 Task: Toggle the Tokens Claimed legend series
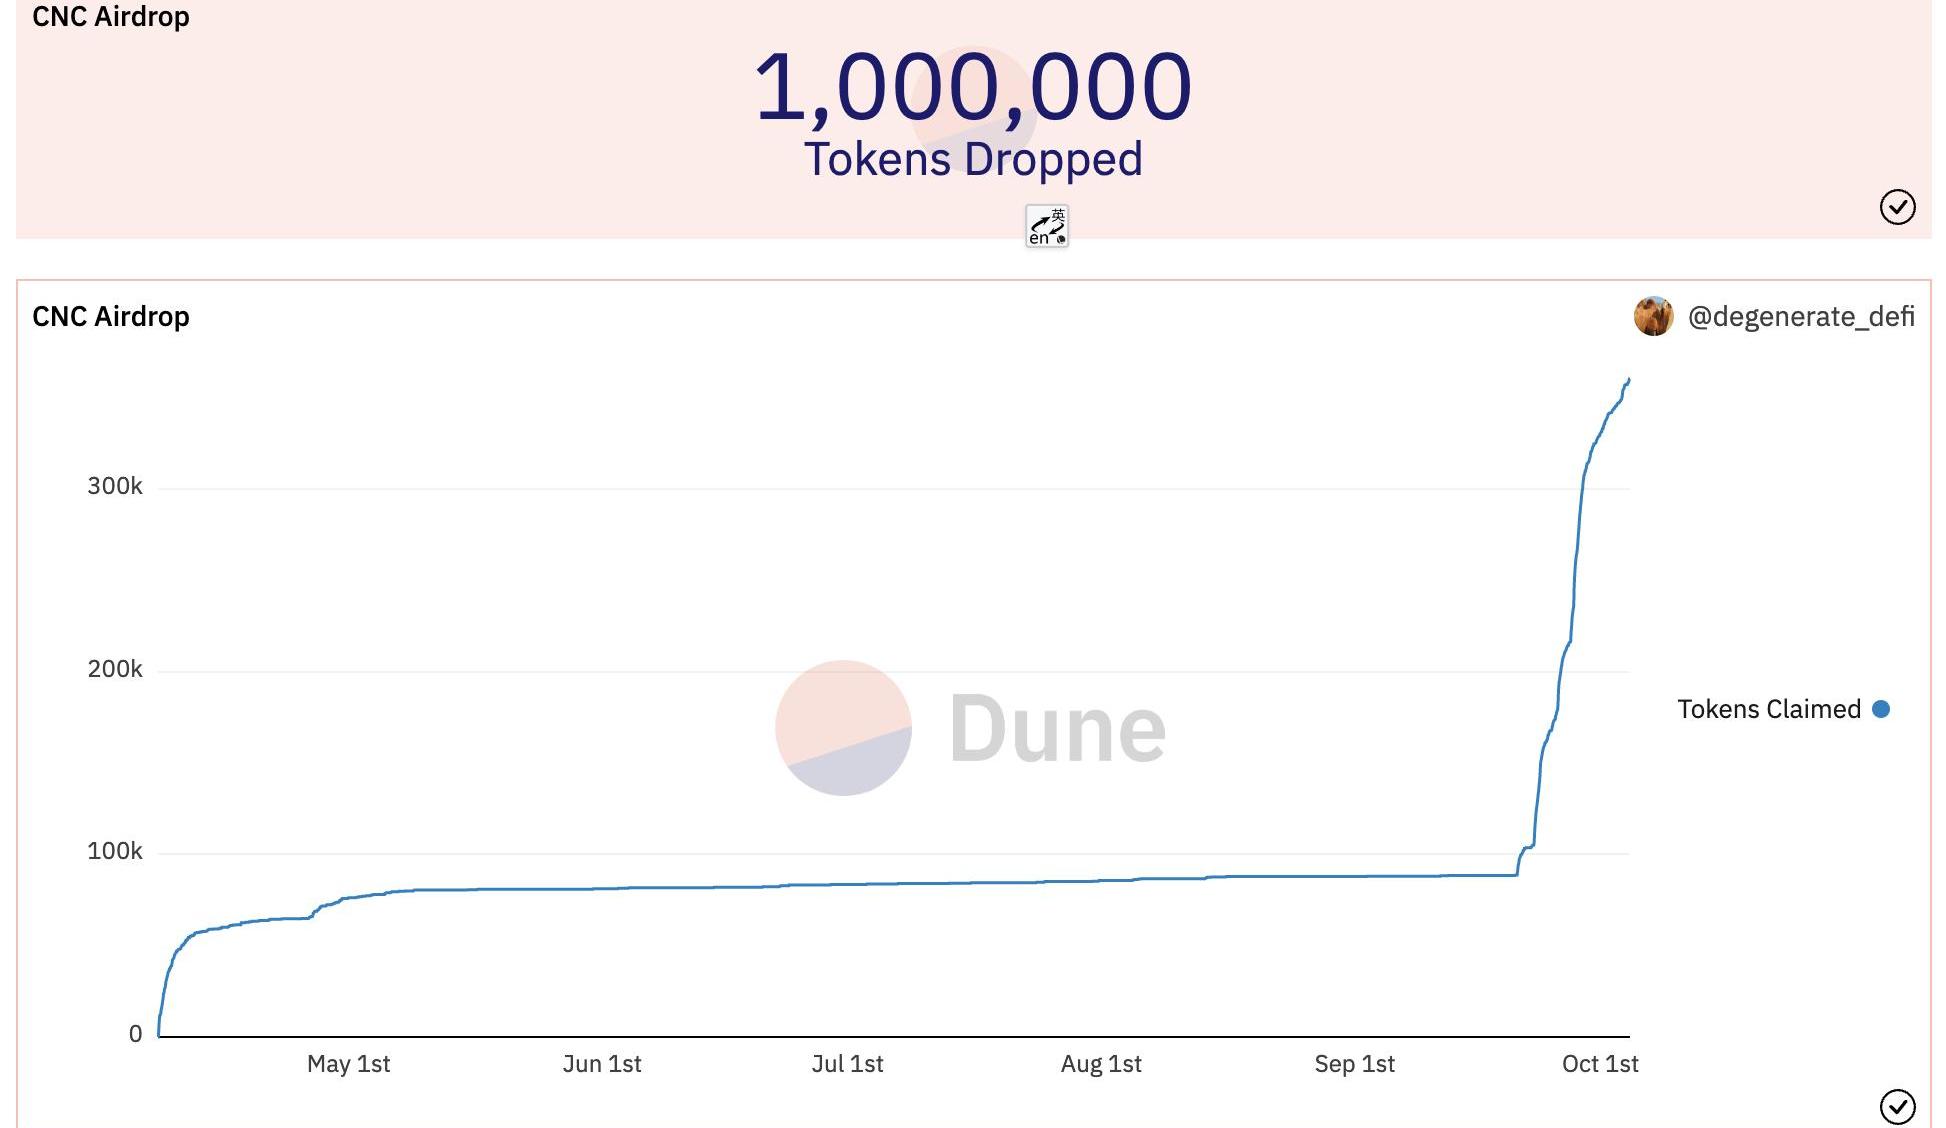[1768, 709]
